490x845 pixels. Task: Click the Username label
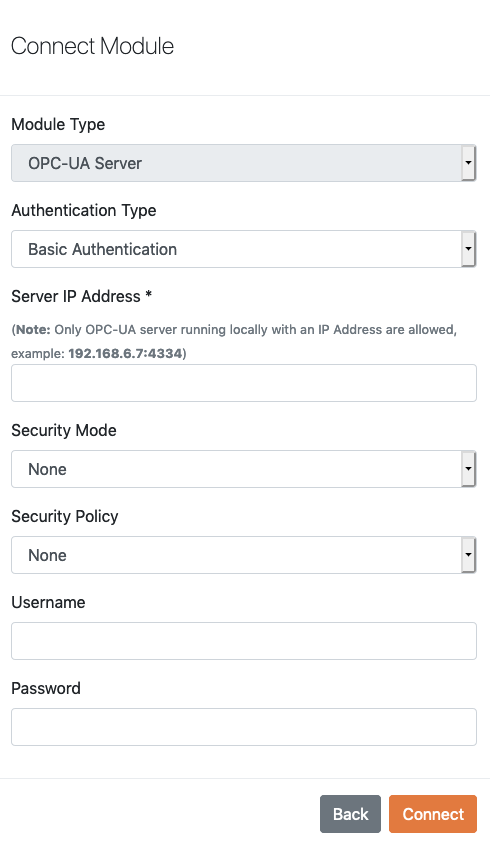pyautogui.click(x=48, y=602)
